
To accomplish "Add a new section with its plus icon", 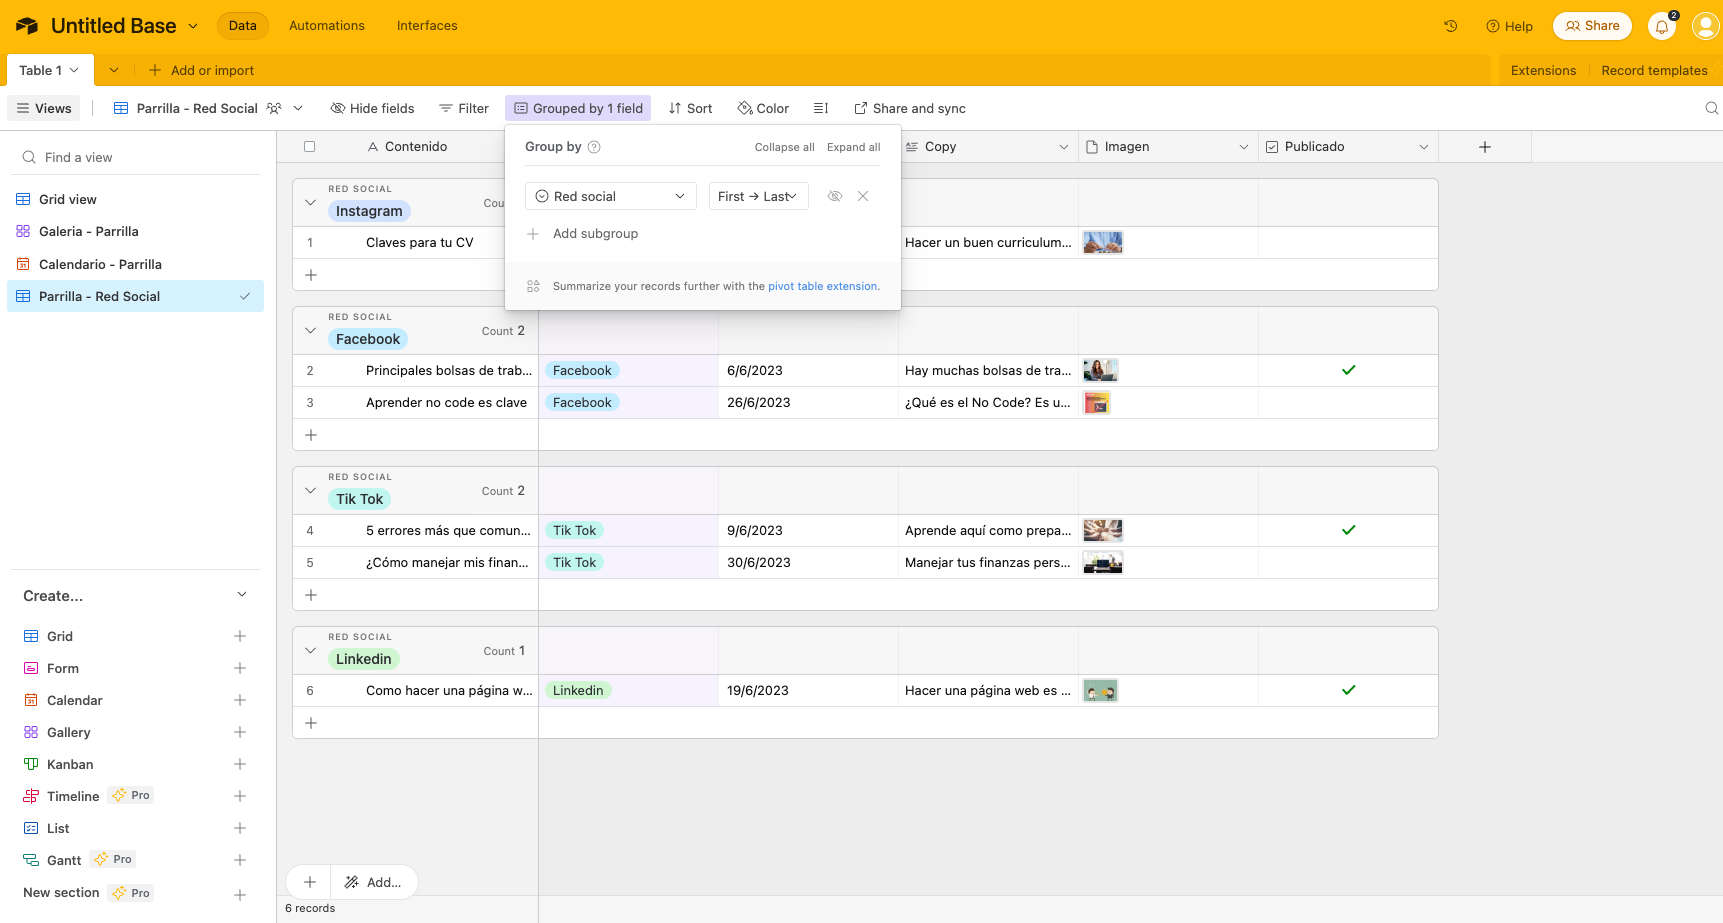I will (x=240, y=895).
